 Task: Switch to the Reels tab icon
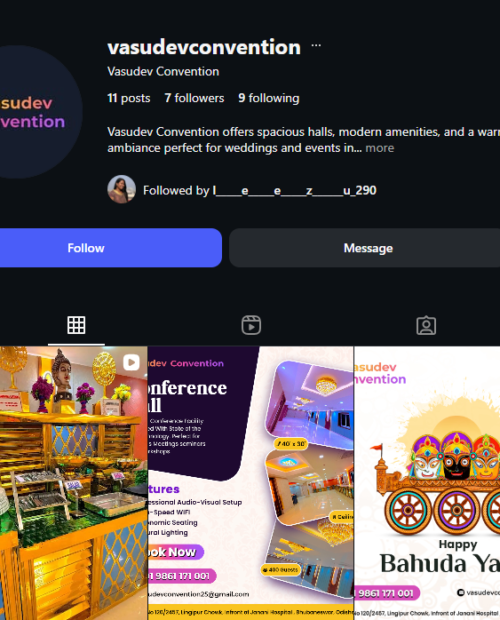point(251,325)
